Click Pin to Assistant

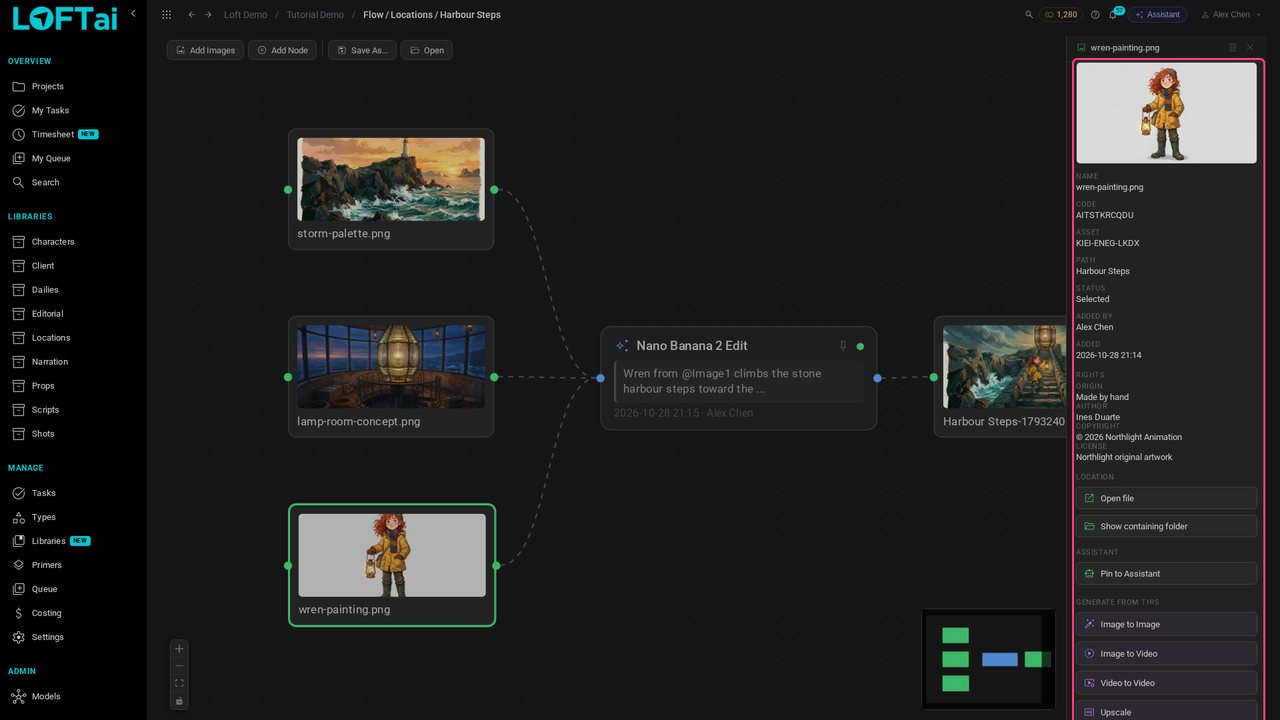[1166, 573]
